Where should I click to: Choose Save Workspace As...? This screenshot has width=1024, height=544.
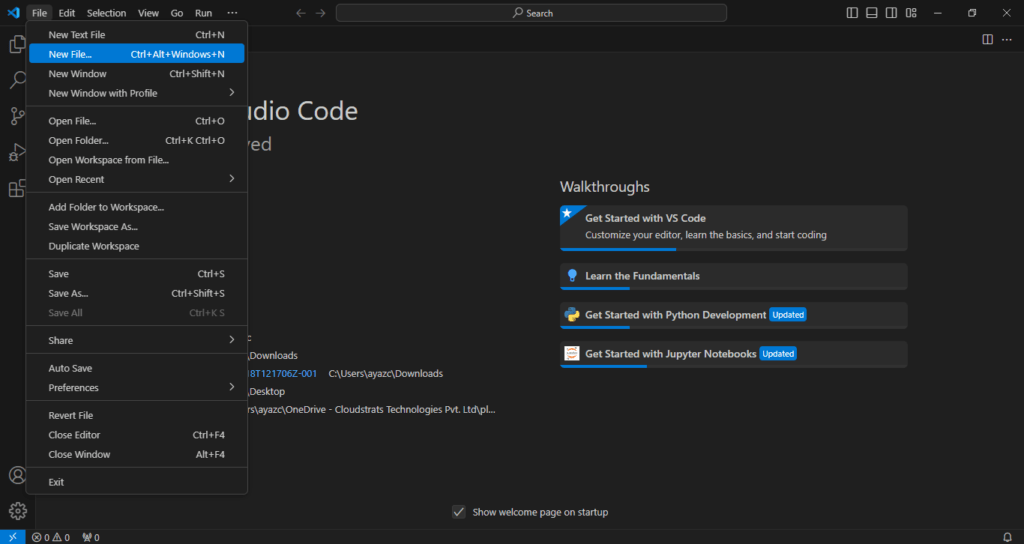[136, 227]
